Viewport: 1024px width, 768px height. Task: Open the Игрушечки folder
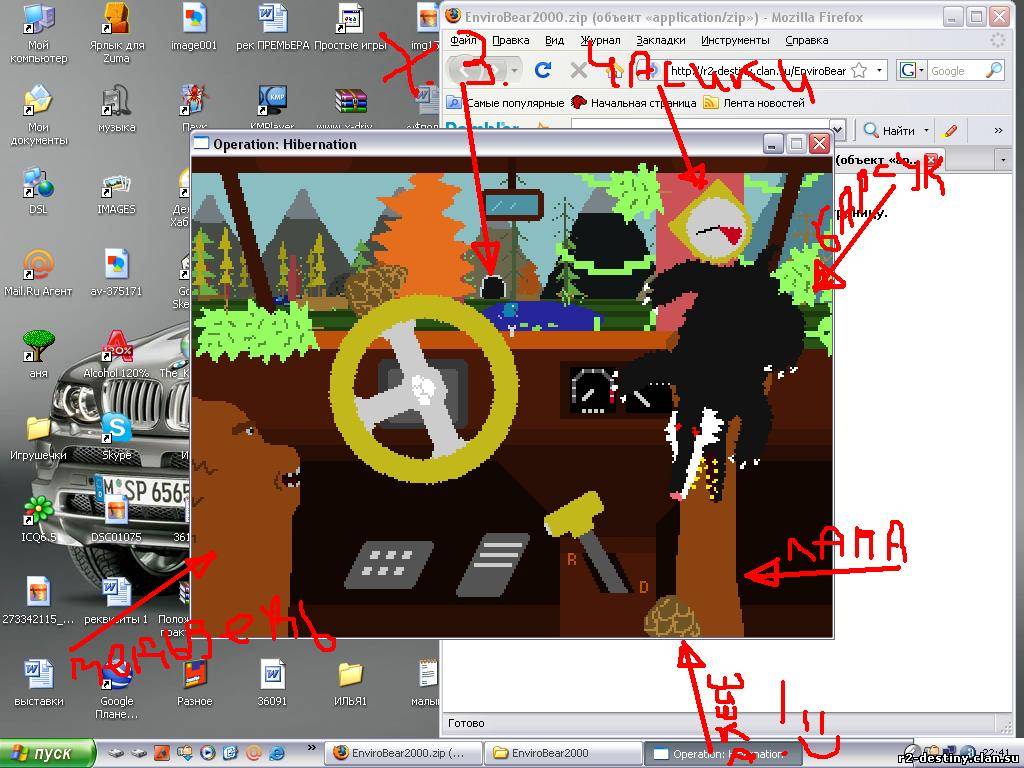(x=38, y=438)
